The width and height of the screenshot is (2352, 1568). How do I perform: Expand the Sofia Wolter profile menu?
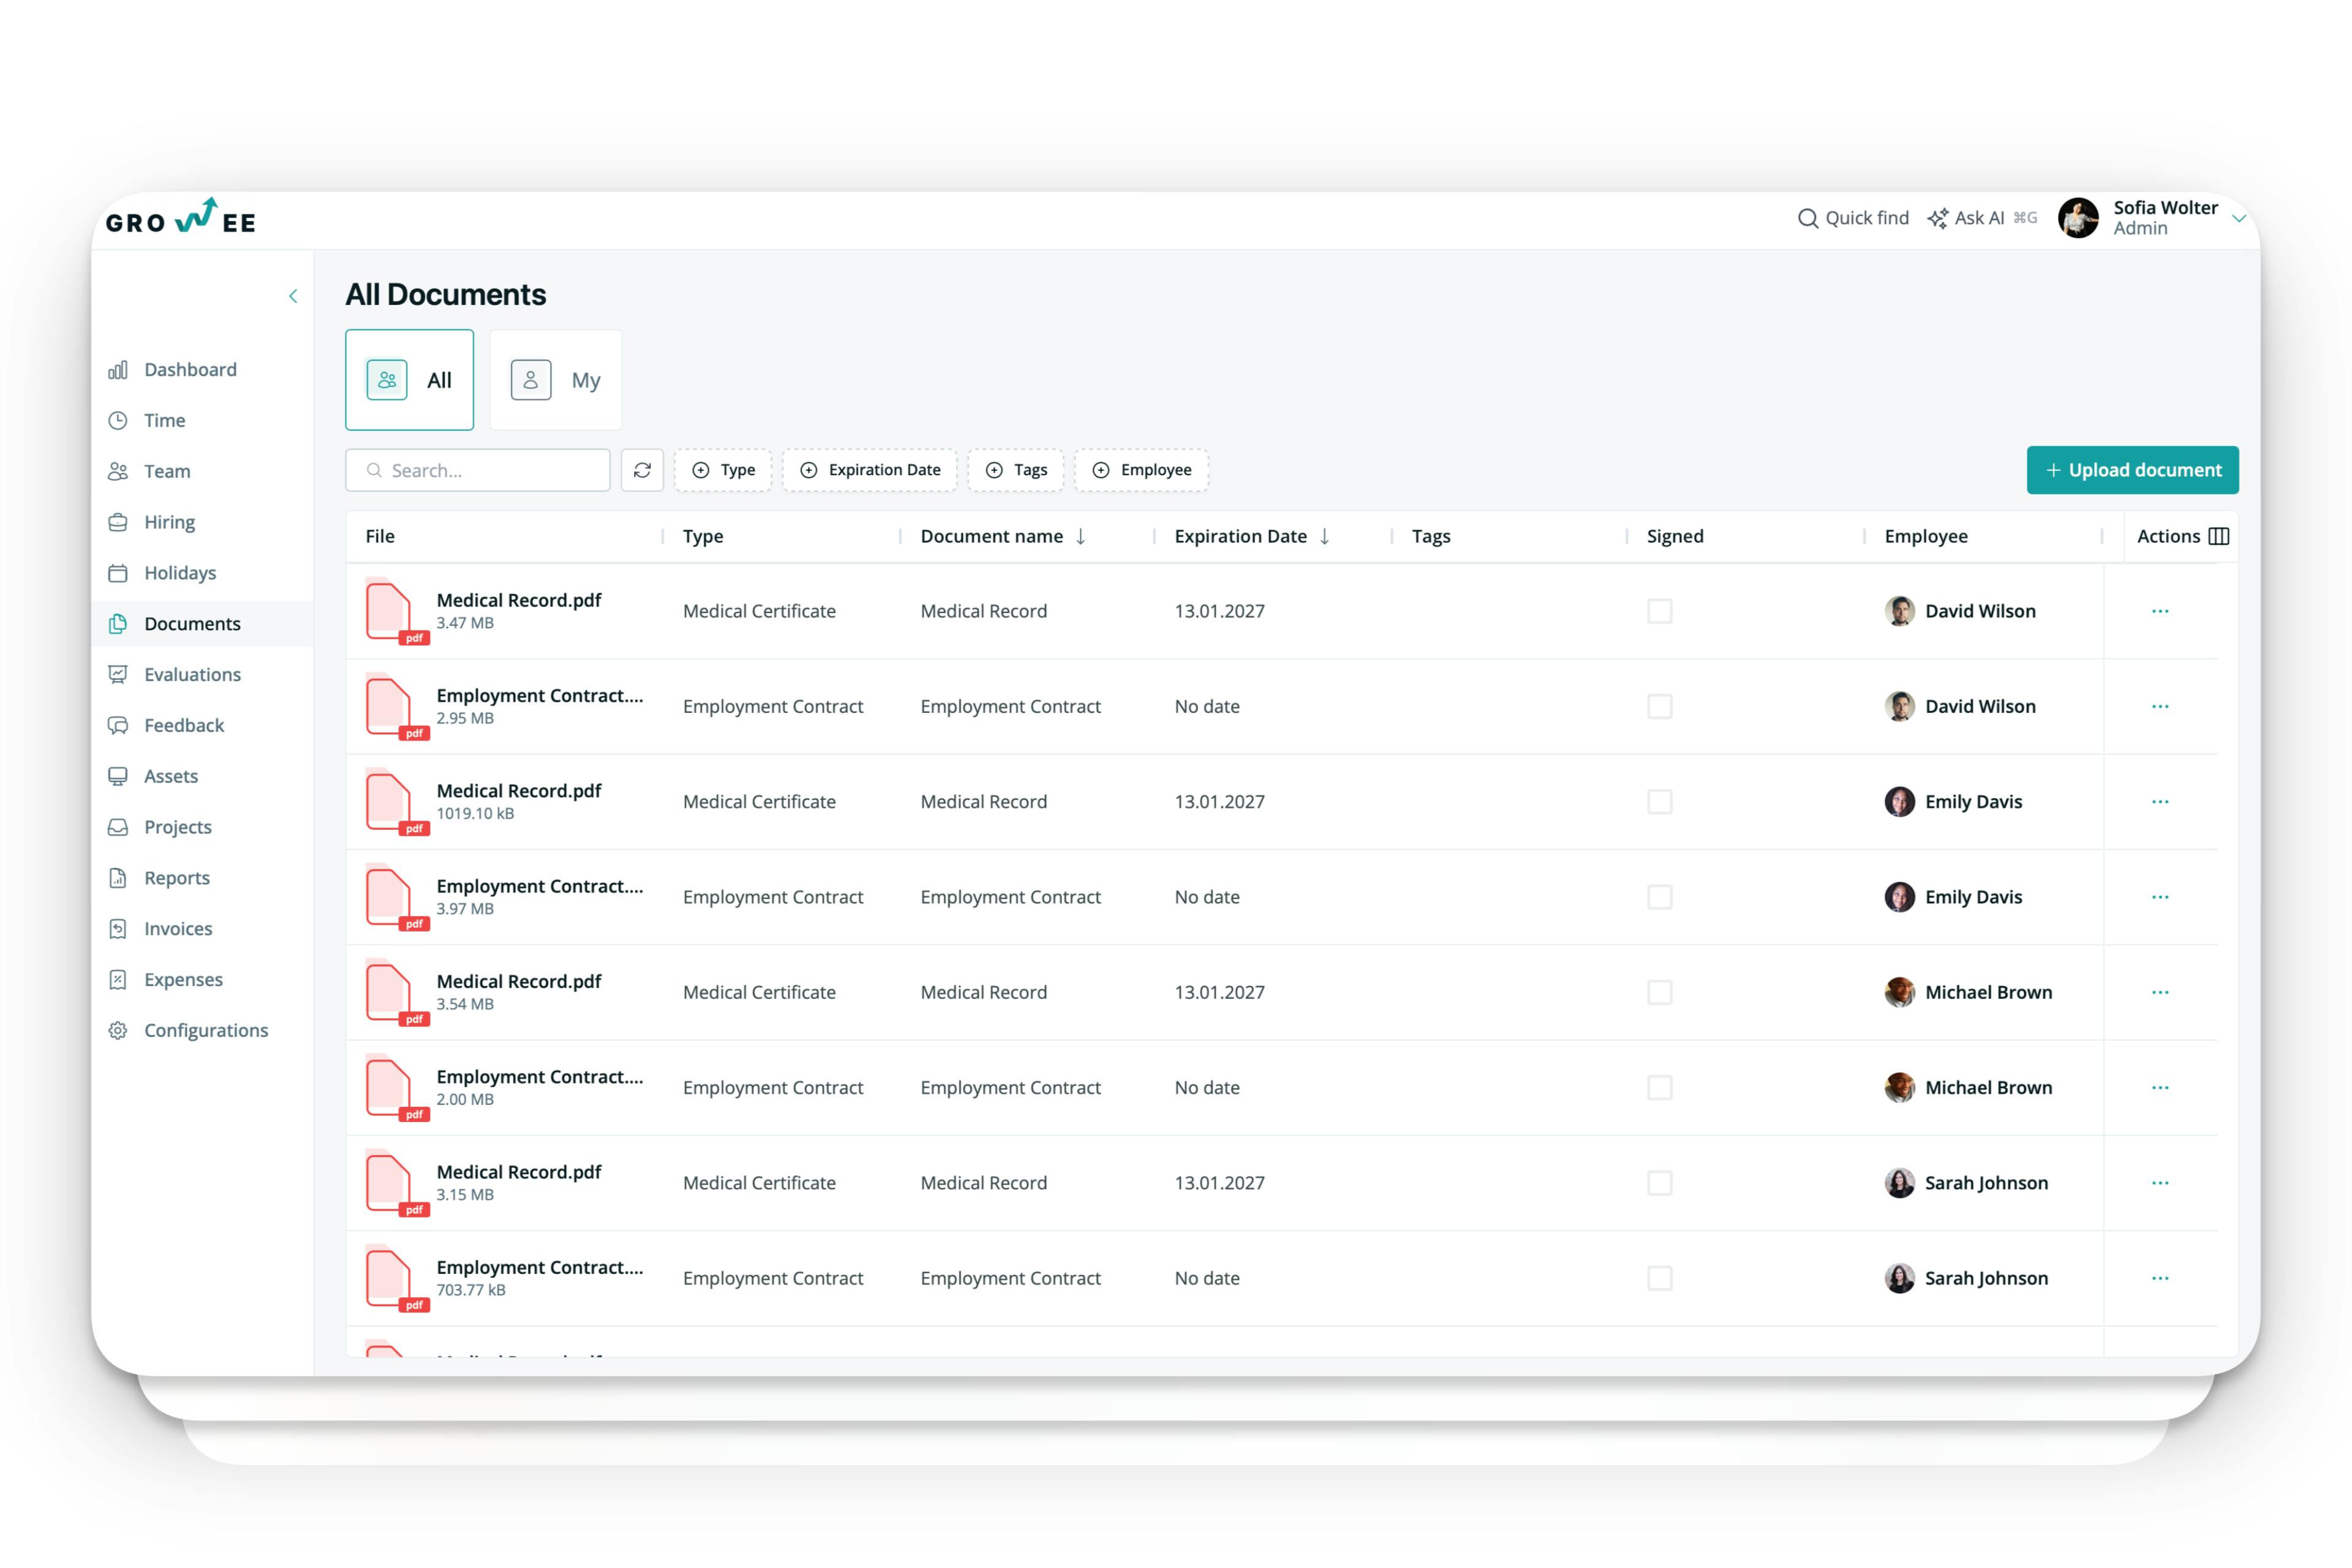pyautogui.click(x=2238, y=218)
